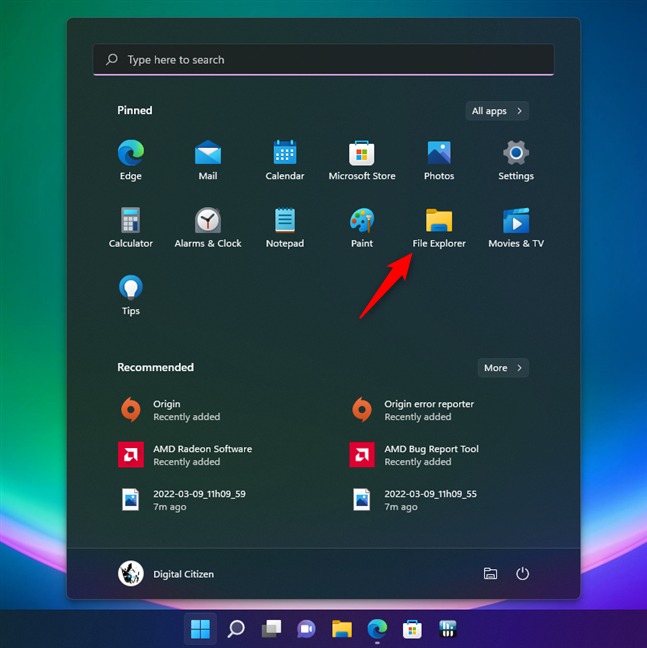Open the Edge pinned app
The height and width of the screenshot is (648, 647).
click(x=131, y=160)
